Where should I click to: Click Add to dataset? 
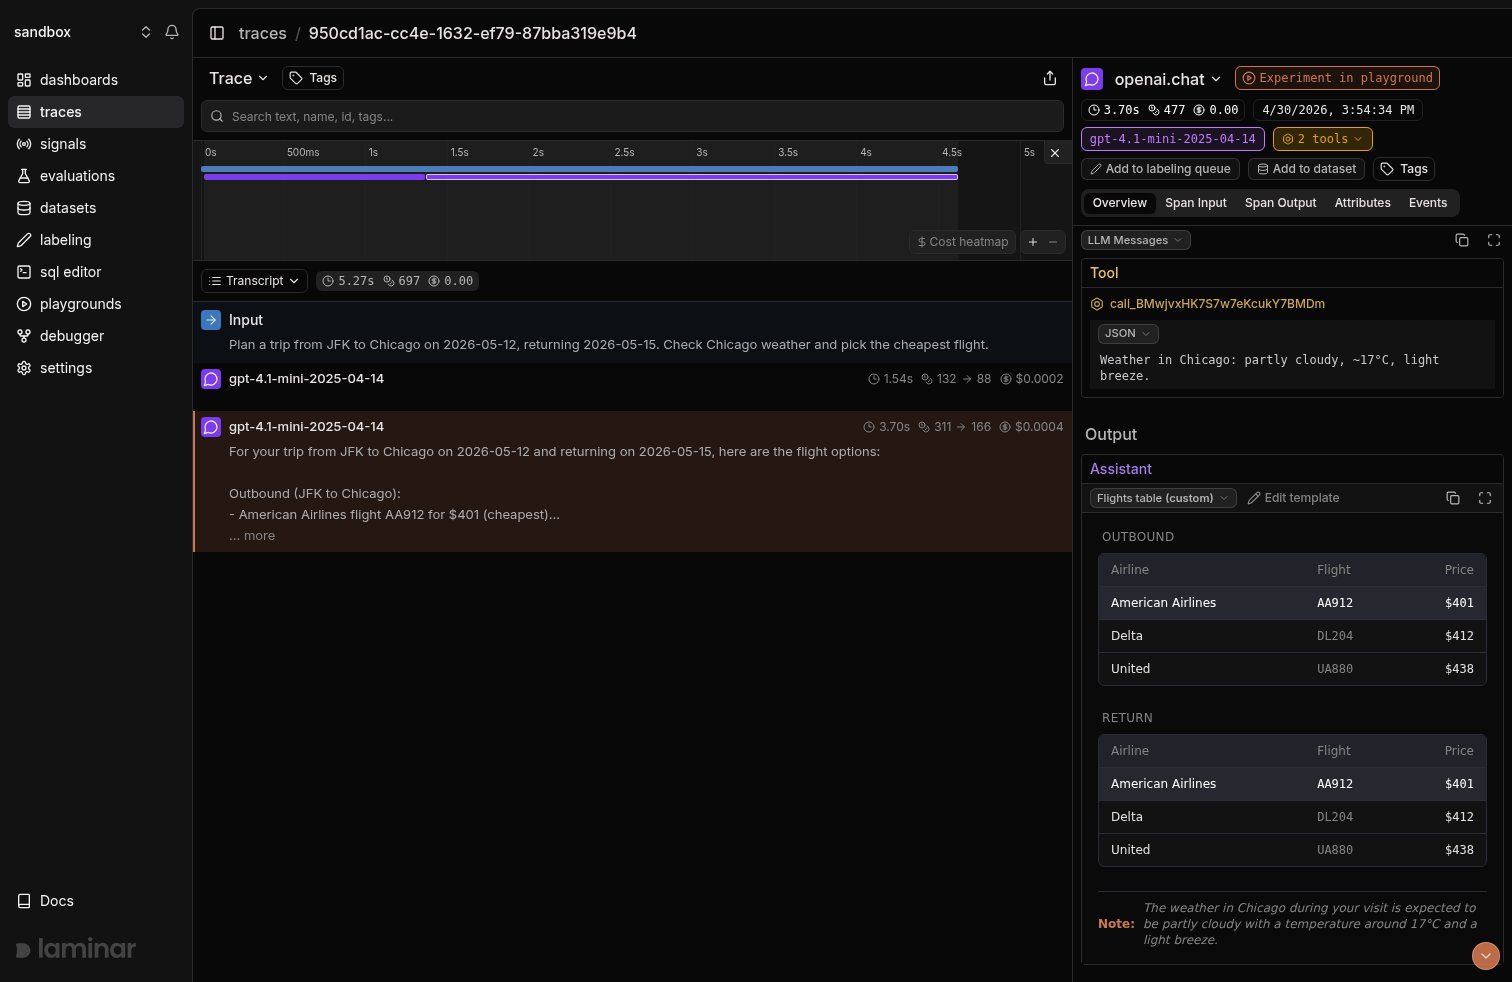pos(1306,169)
